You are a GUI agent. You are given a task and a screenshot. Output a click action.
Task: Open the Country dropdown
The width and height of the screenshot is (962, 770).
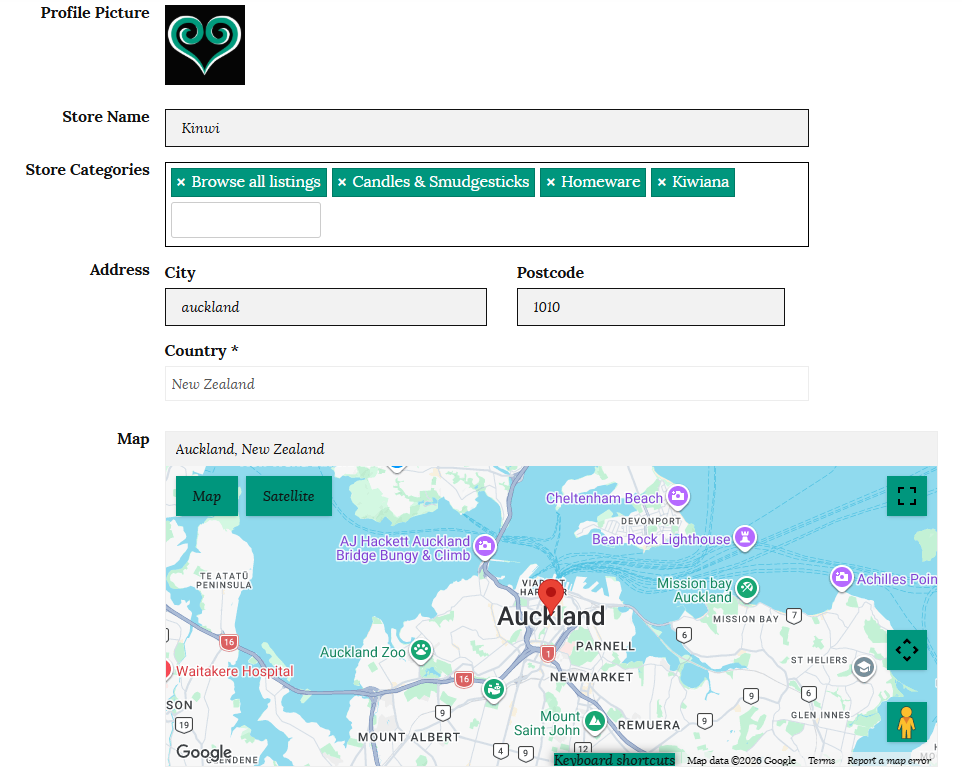point(487,384)
